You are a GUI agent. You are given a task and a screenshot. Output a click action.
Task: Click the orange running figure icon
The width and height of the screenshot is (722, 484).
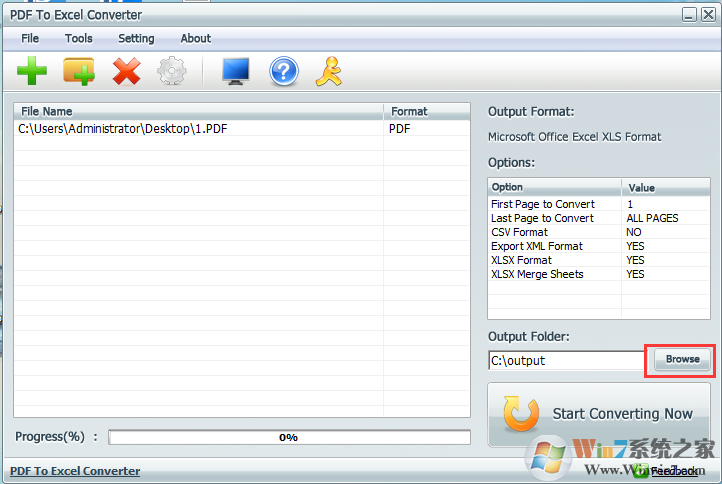coord(329,71)
